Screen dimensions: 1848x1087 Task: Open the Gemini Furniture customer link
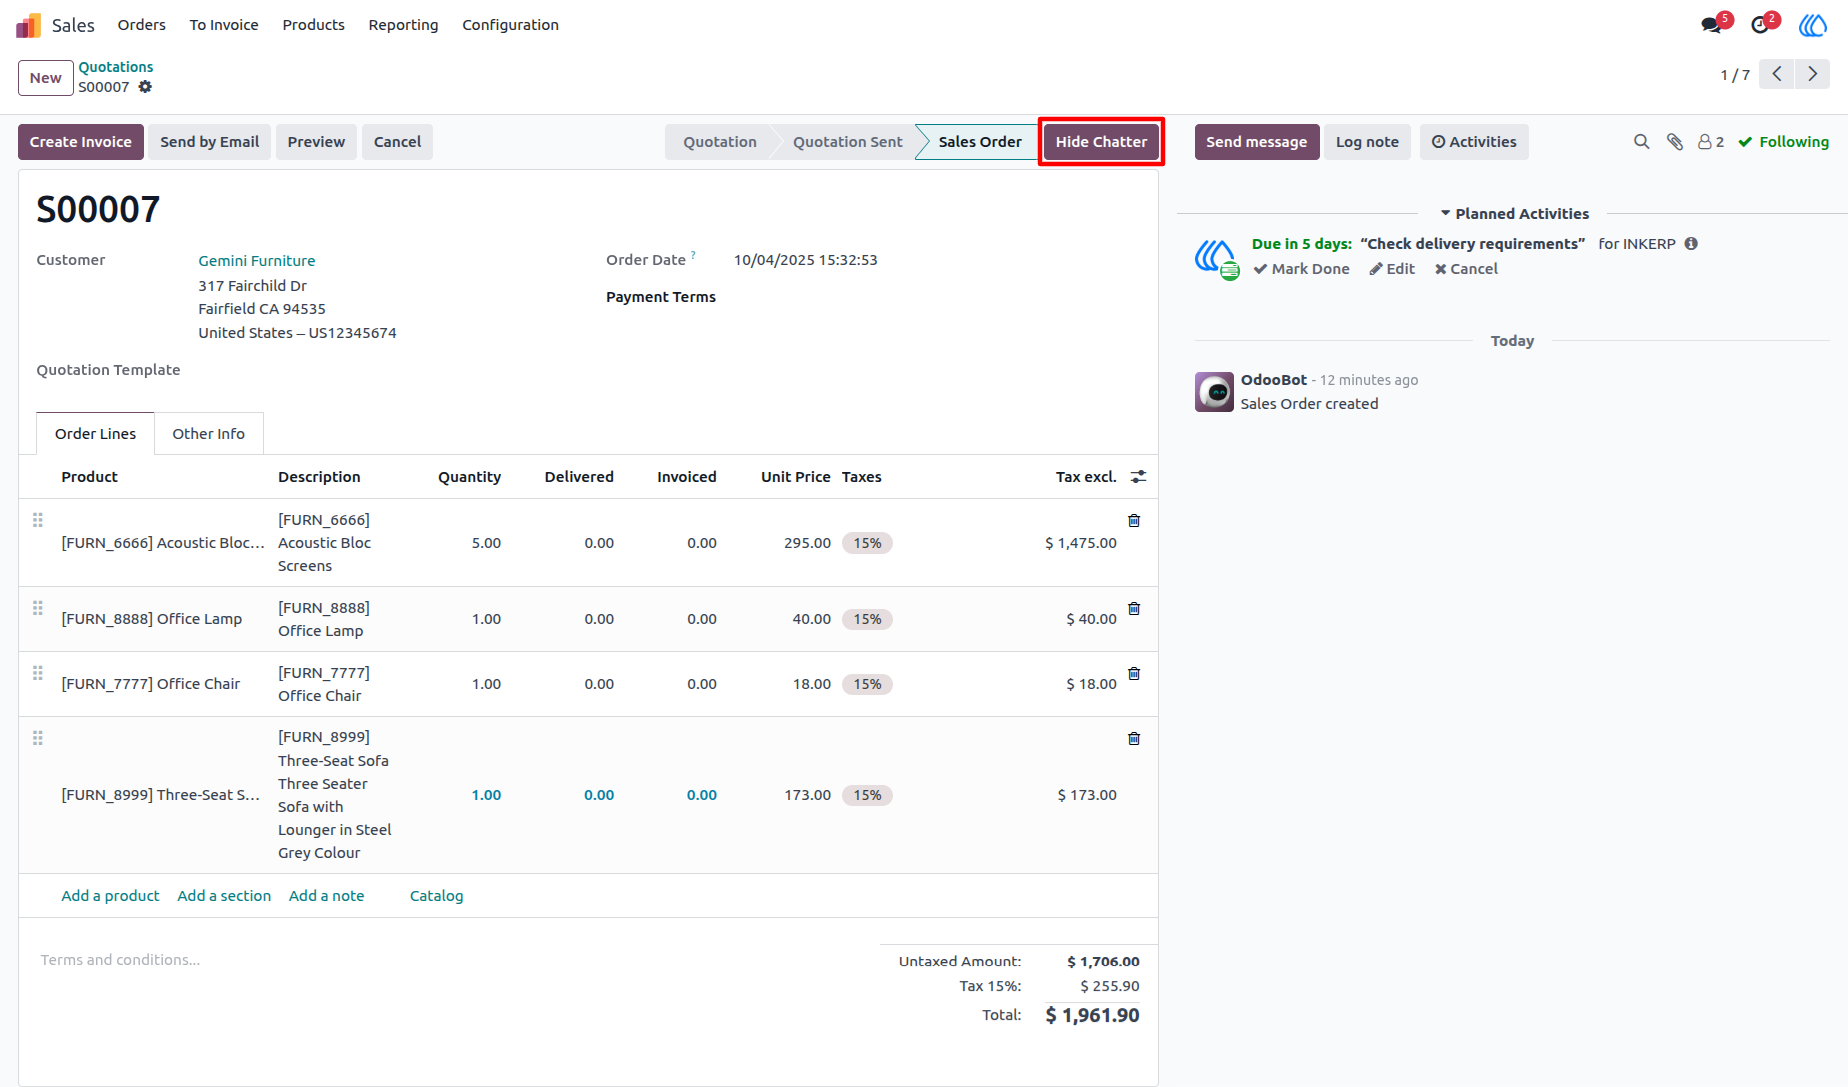(257, 261)
